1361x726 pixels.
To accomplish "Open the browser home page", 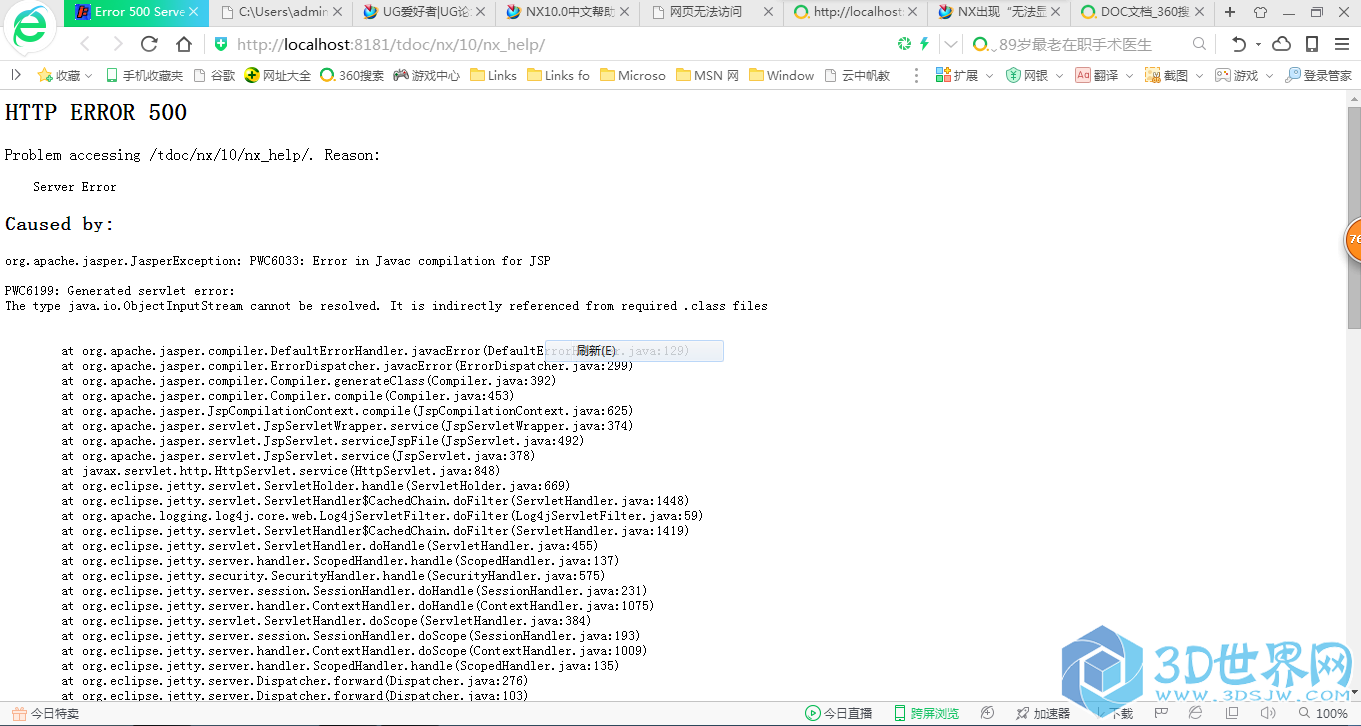I will click(184, 44).
